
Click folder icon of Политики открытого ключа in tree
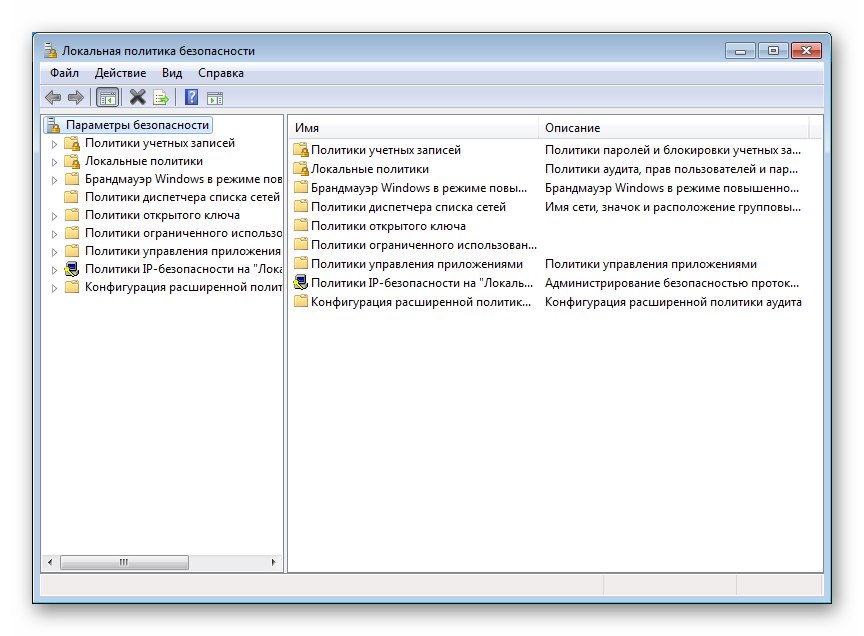click(72, 215)
